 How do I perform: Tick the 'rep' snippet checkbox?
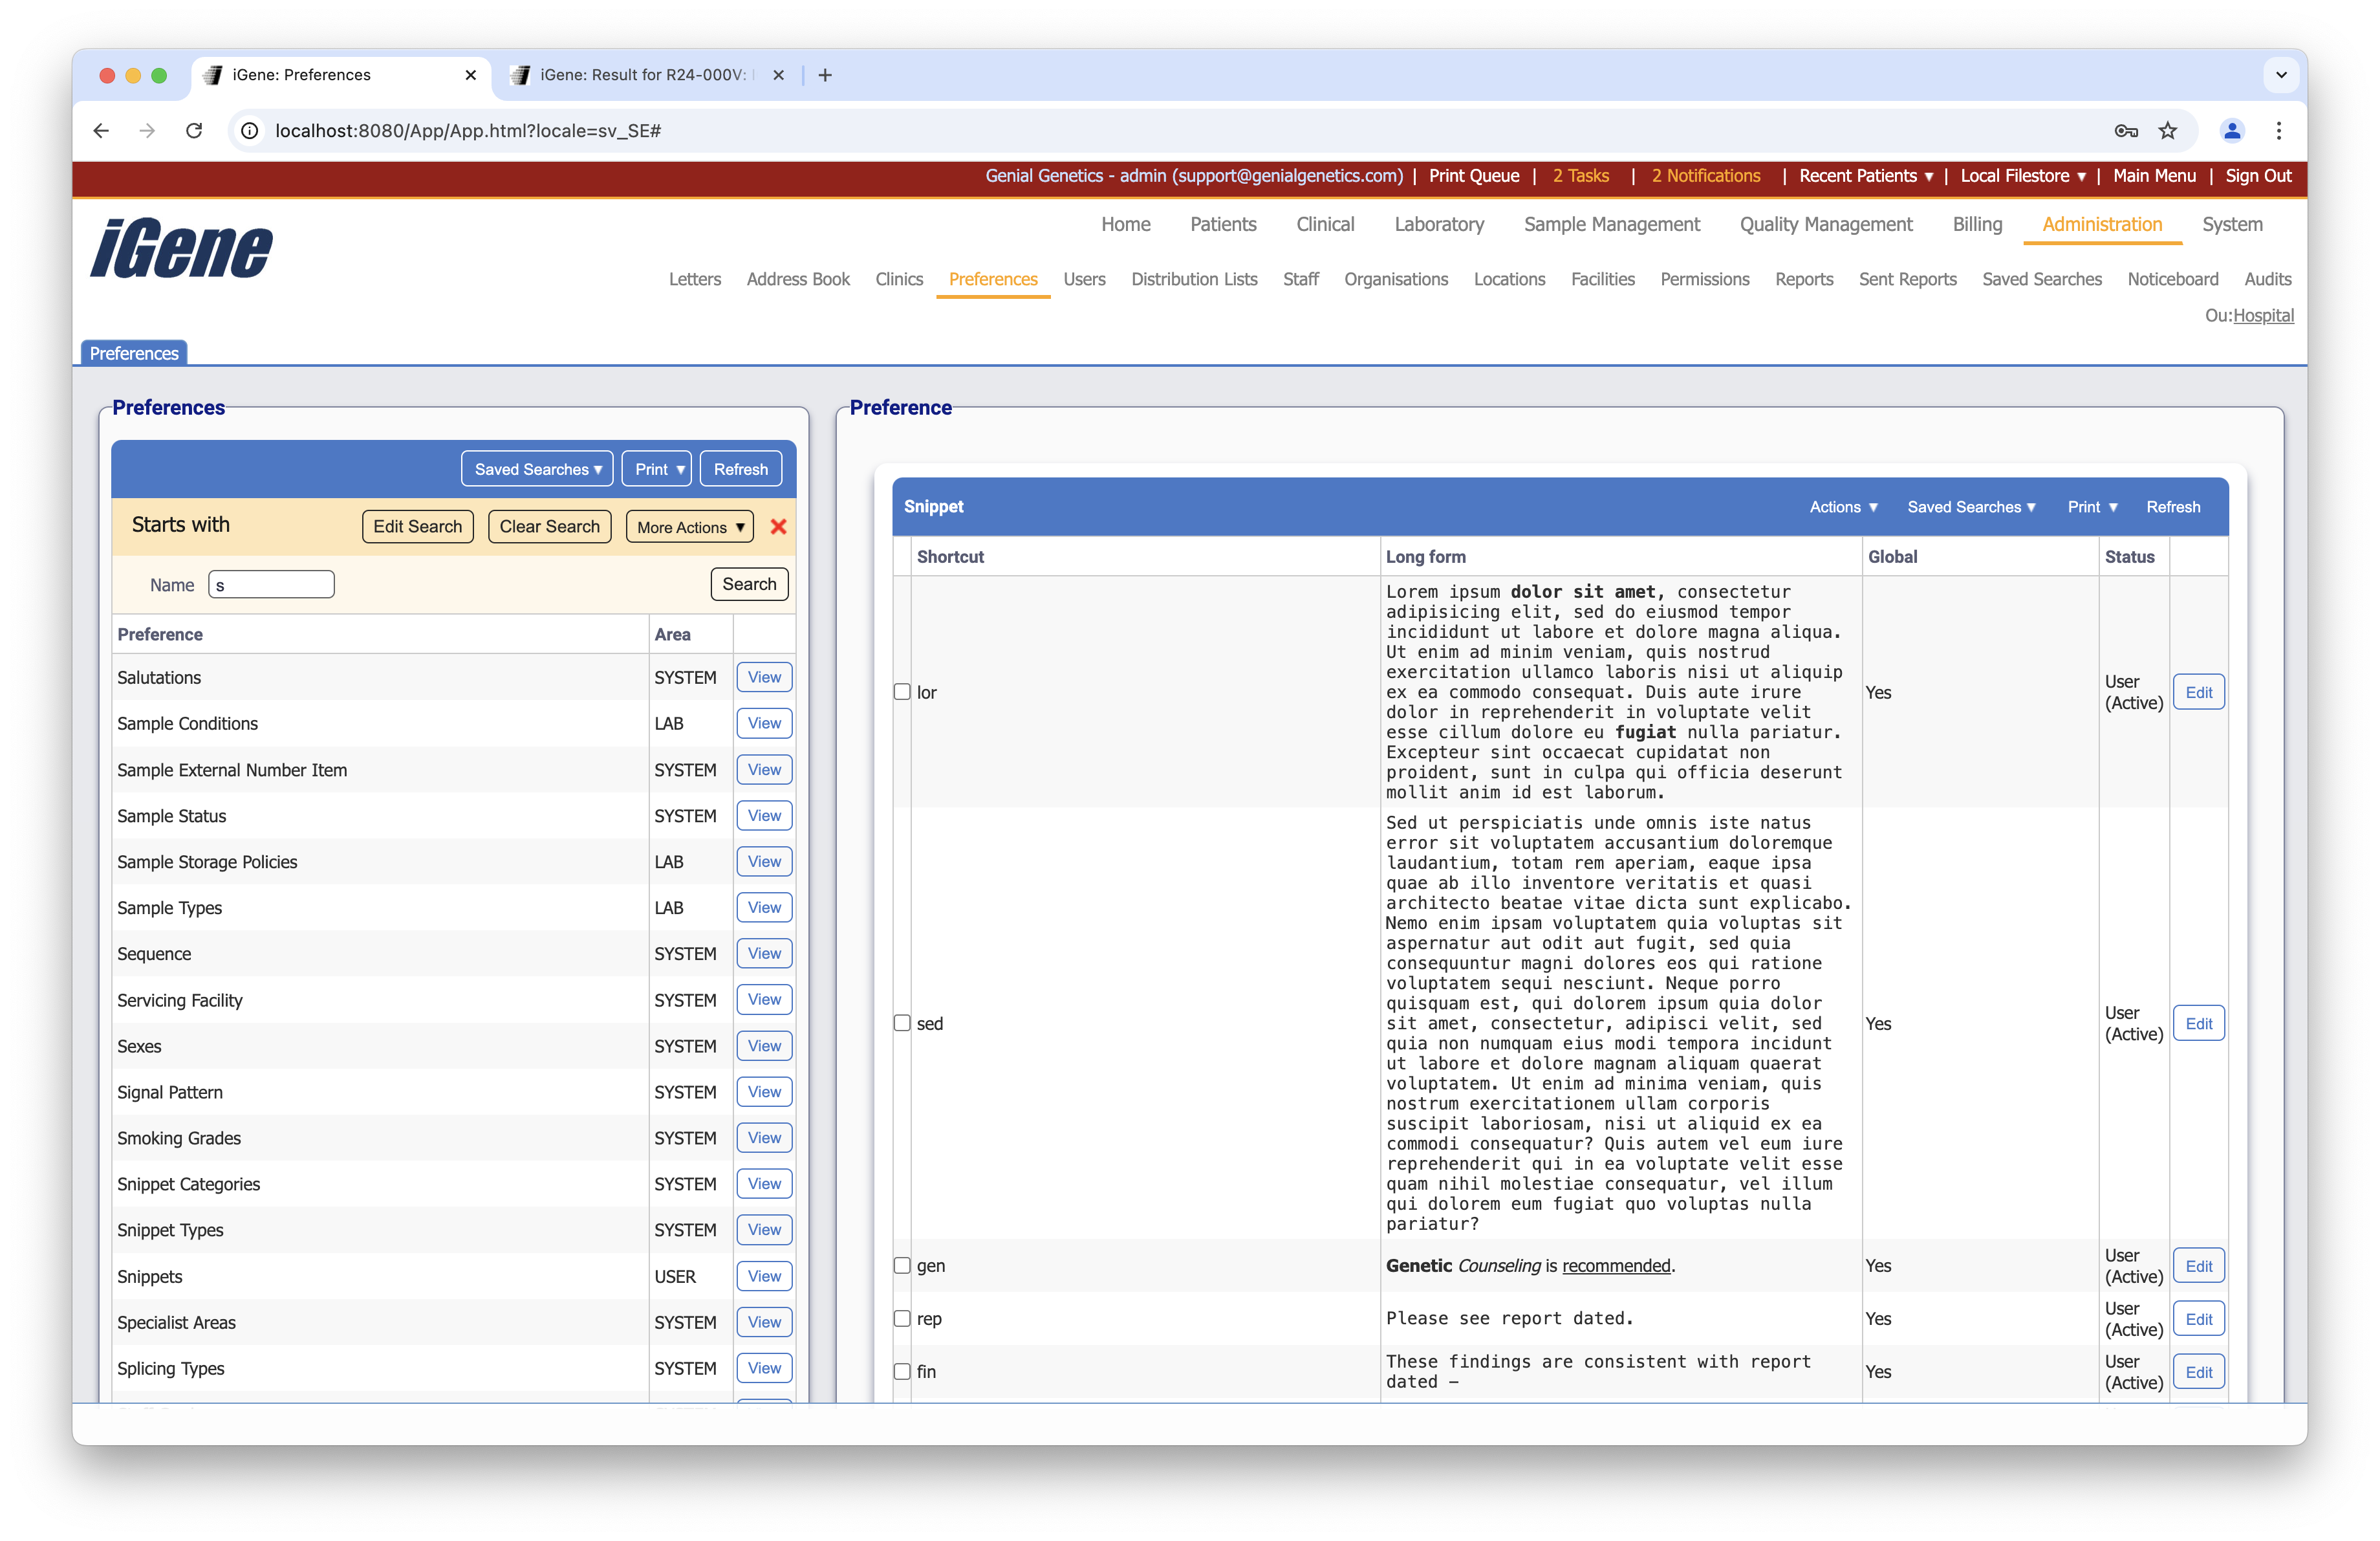[902, 1318]
